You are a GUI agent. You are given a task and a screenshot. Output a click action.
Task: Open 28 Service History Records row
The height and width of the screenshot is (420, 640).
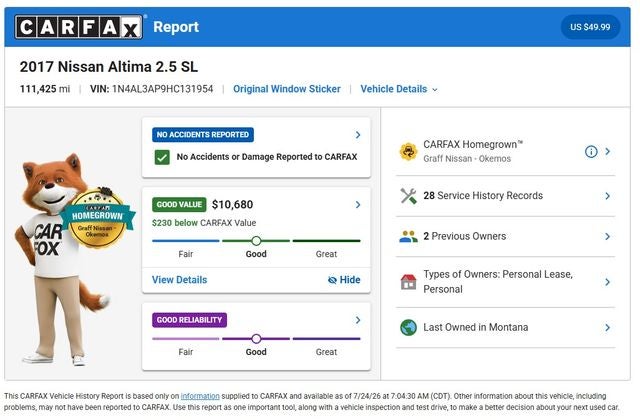(x=505, y=196)
